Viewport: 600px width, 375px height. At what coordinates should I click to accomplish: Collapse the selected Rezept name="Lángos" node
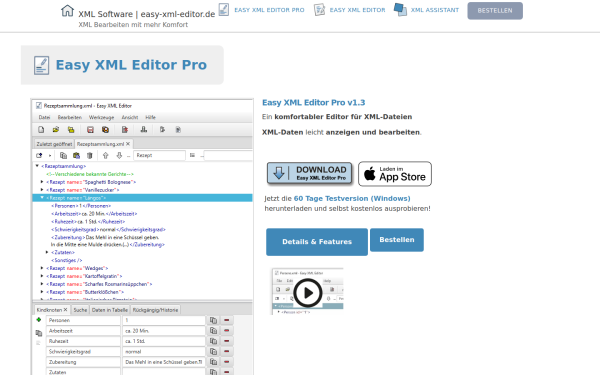point(42,198)
